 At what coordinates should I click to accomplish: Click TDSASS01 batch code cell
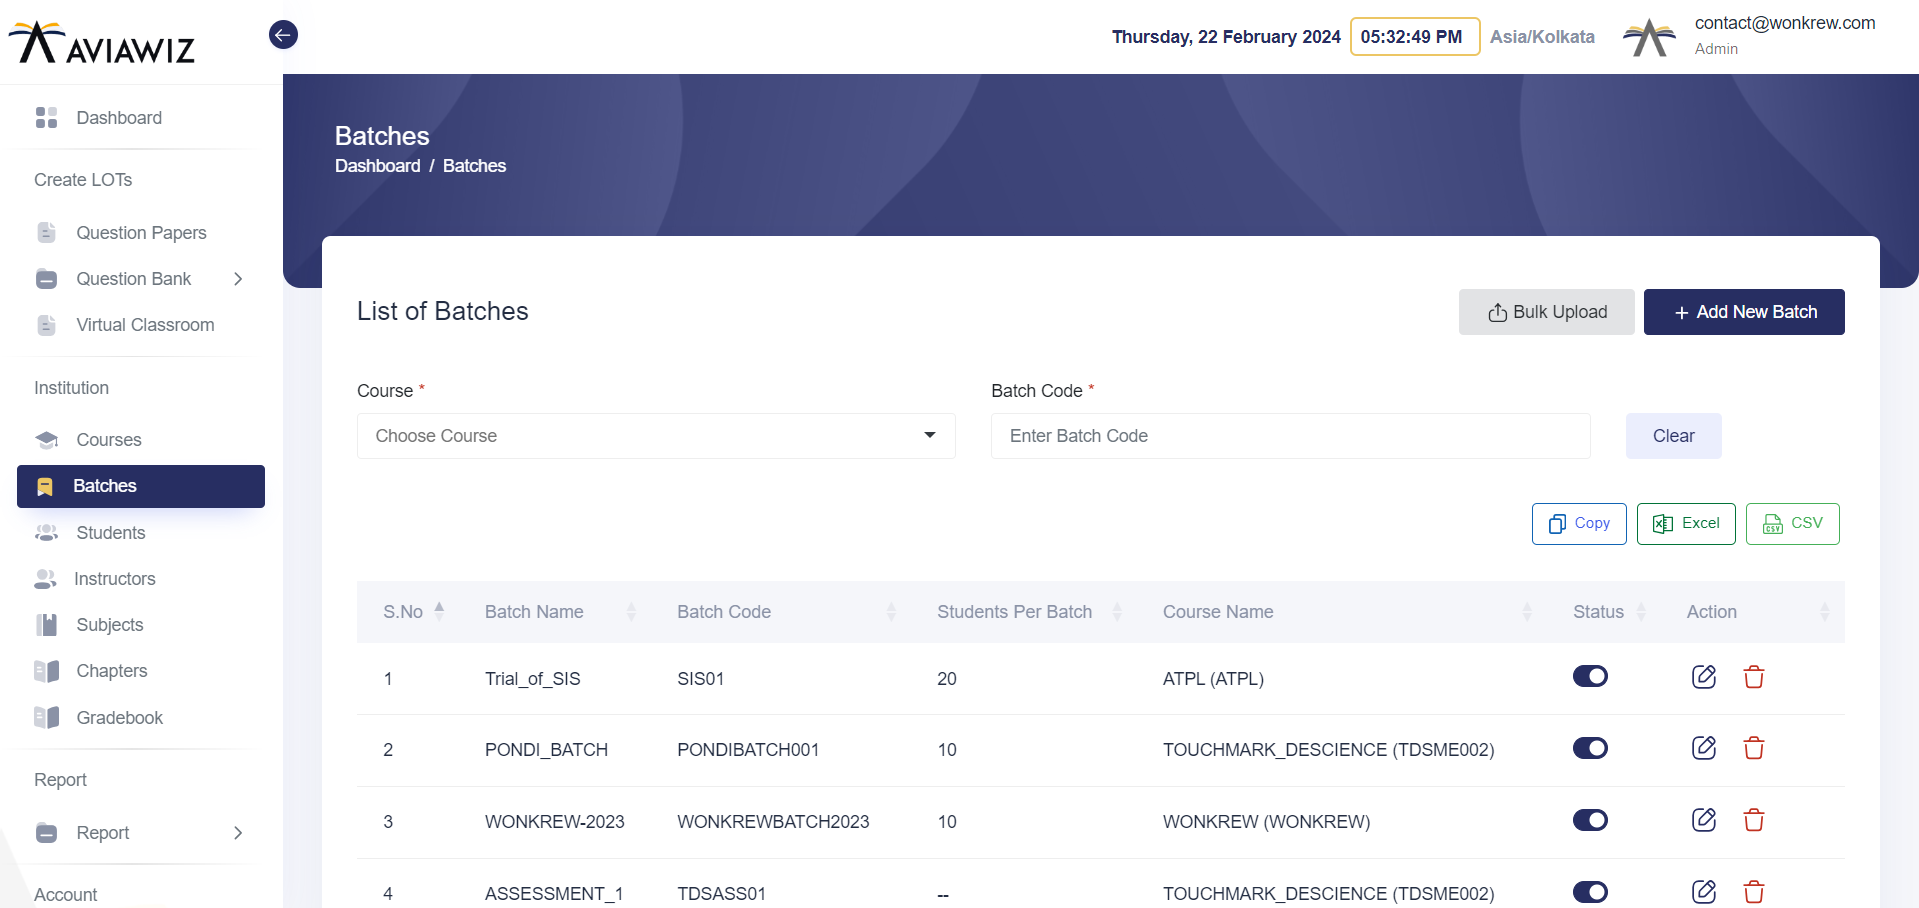pos(721,894)
